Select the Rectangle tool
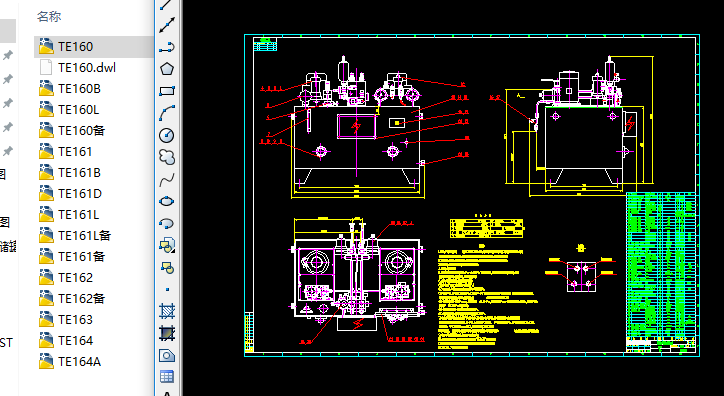The width and height of the screenshot is (724, 396). 167,91
